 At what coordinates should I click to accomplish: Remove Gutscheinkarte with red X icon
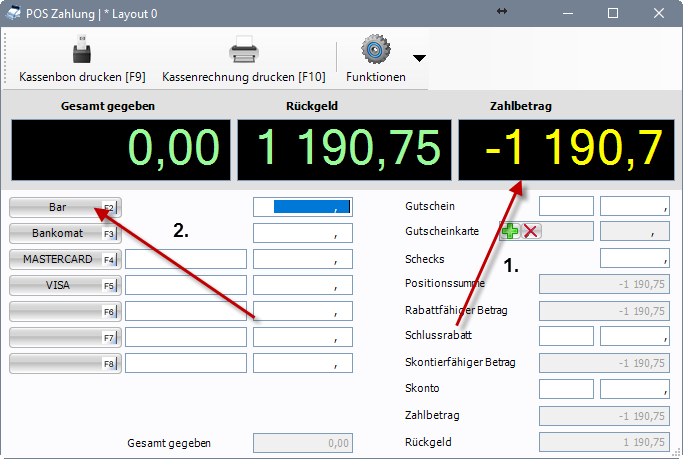[x=531, y=232]
